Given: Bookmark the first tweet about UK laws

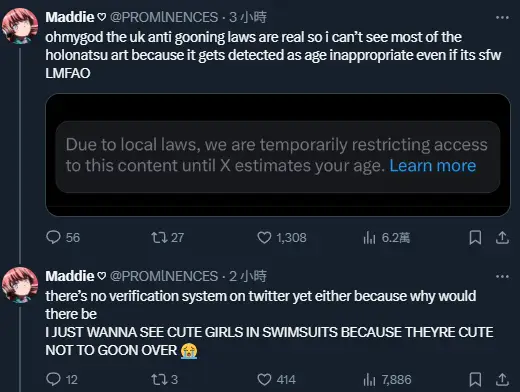Looking at the screenshot, I should coord(475,238).
